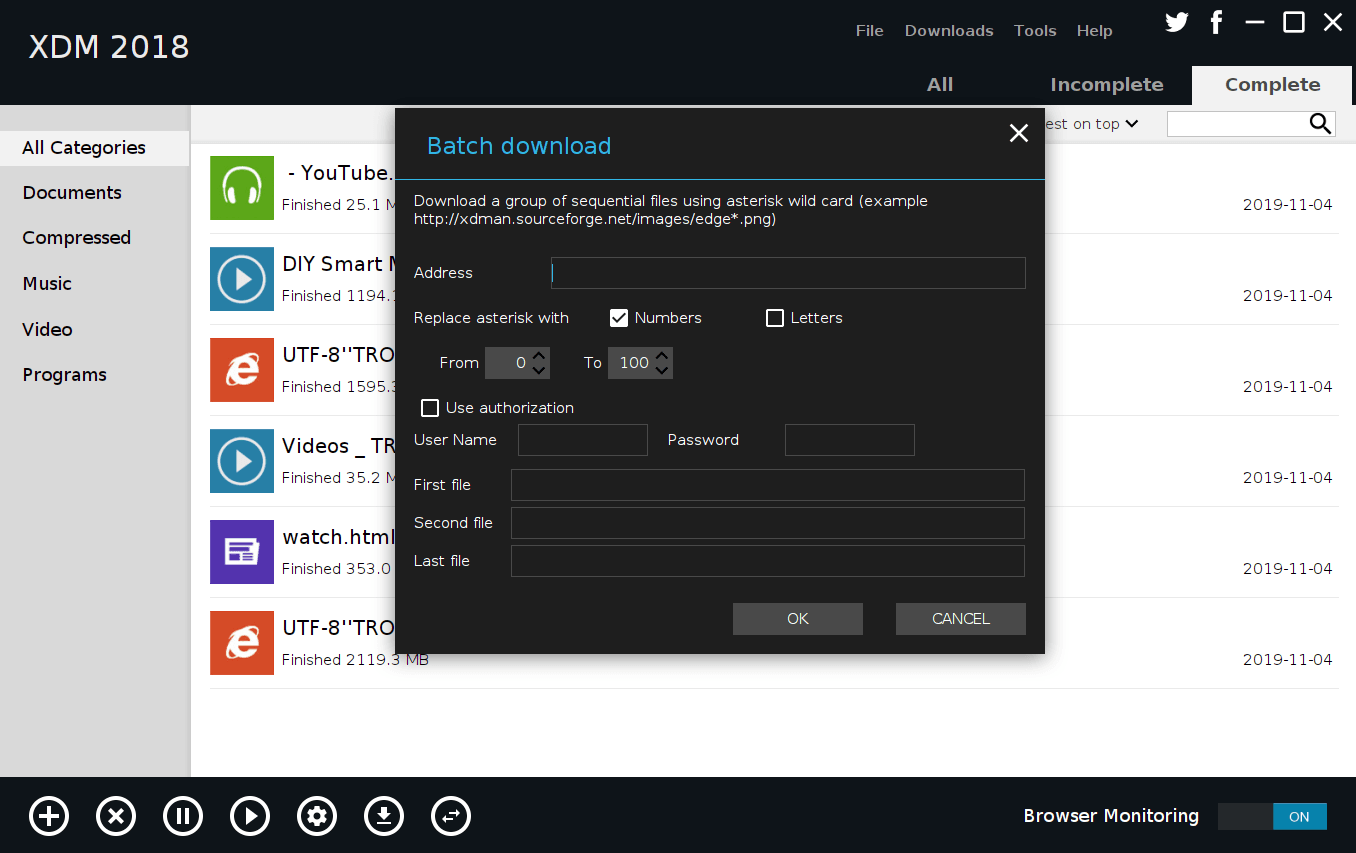This screenshot has height=853, width=1356.
Task: Open settings via the gear icon
Action: pos(317,816)
